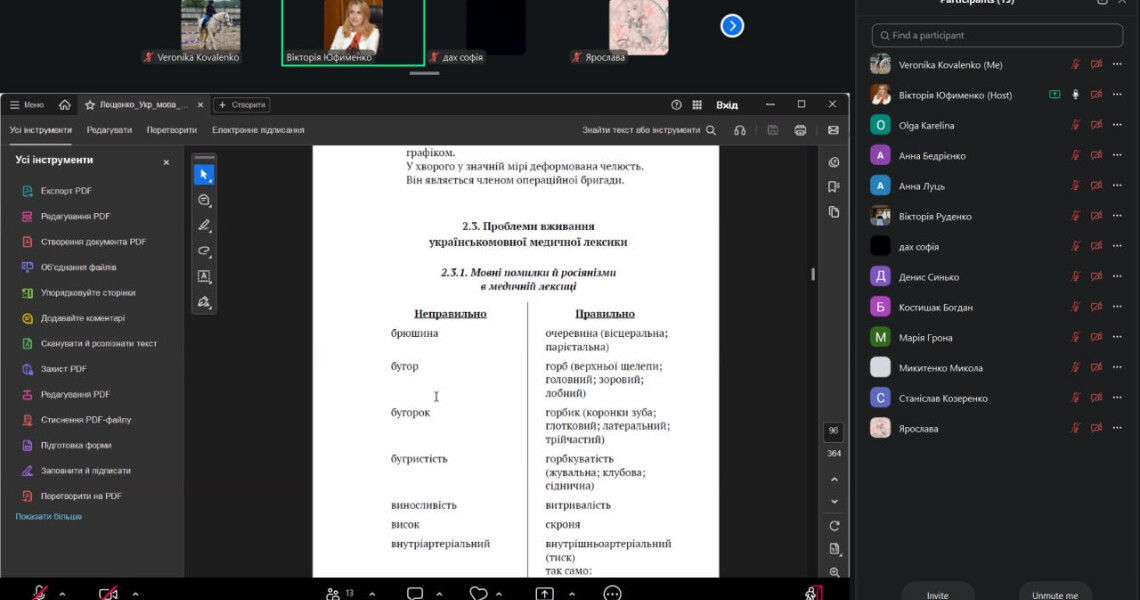Viewport: 1140px width, 600px height.
Task: Select the freehand draw lasso tool
Action: 204,251
